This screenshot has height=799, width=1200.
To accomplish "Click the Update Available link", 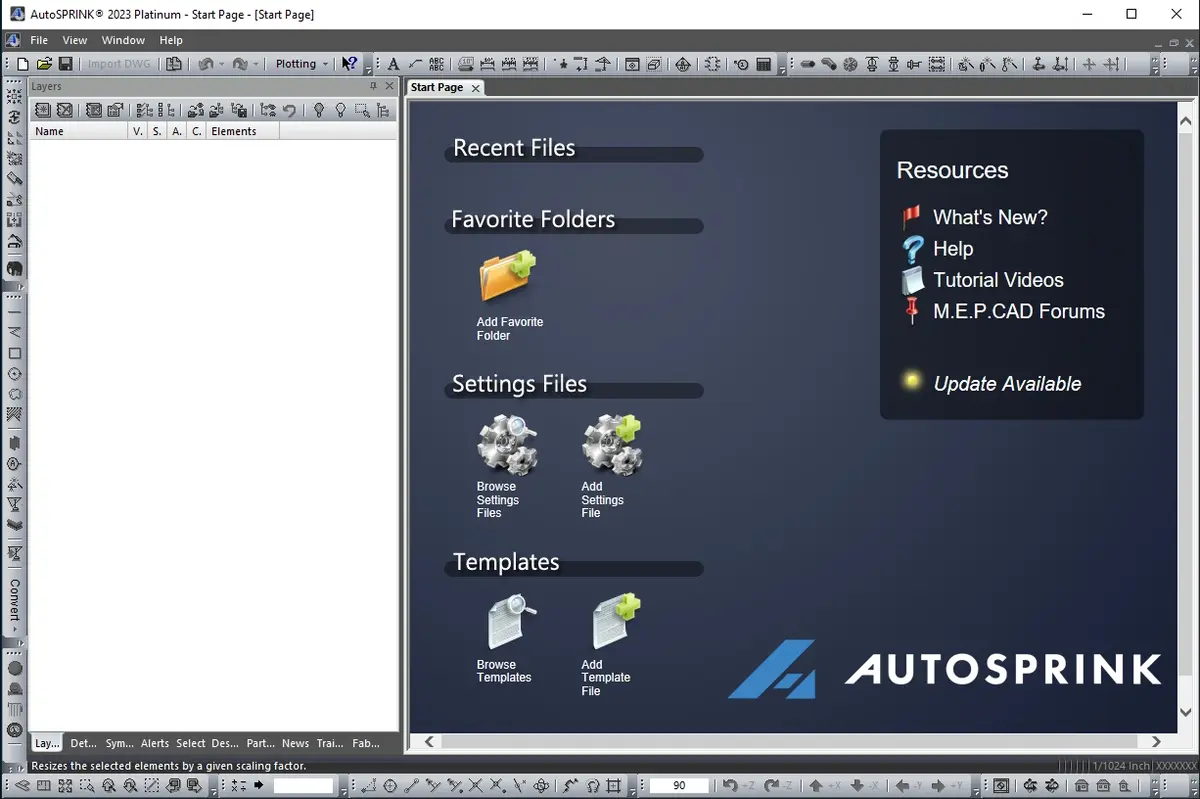I will 1007,384.
